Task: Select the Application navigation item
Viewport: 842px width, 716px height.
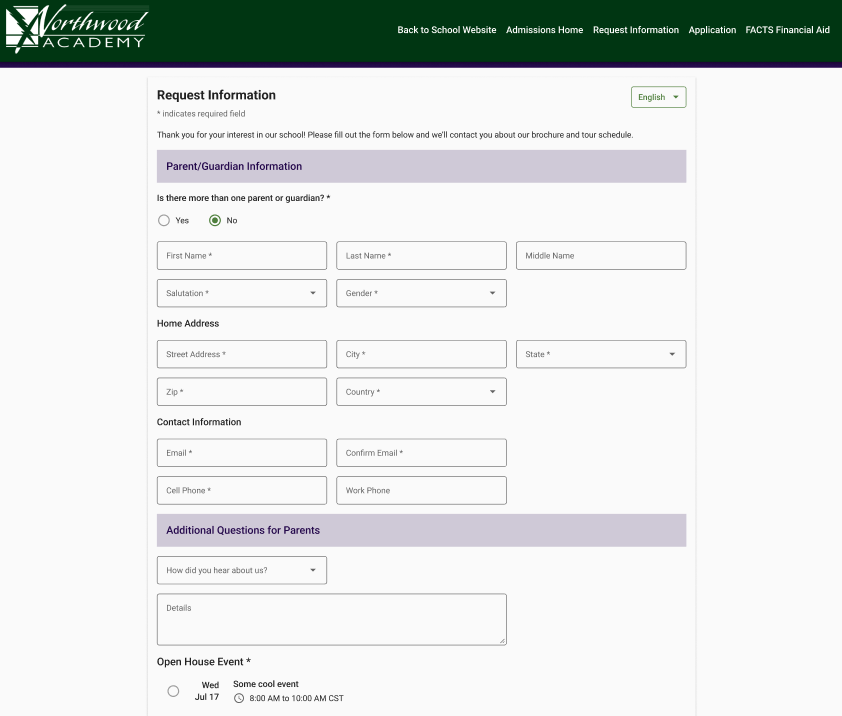Action: pyautogui.click(x=712, y=30)
